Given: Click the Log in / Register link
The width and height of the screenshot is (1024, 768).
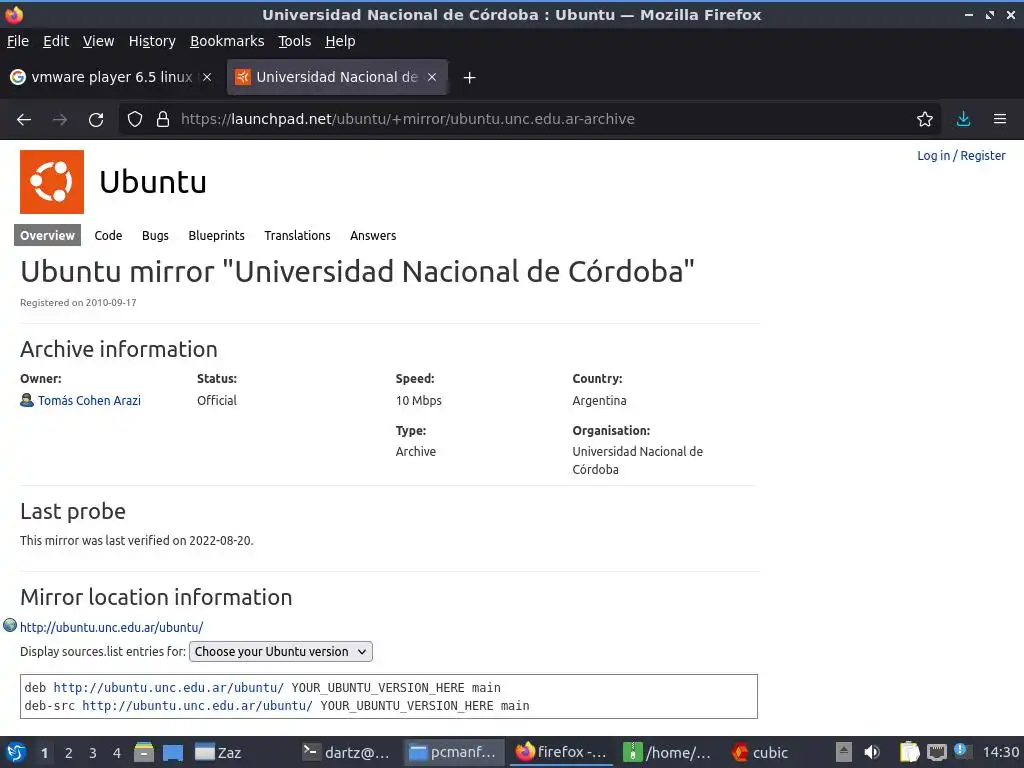Looking at the screenshot, I should 961,155.
